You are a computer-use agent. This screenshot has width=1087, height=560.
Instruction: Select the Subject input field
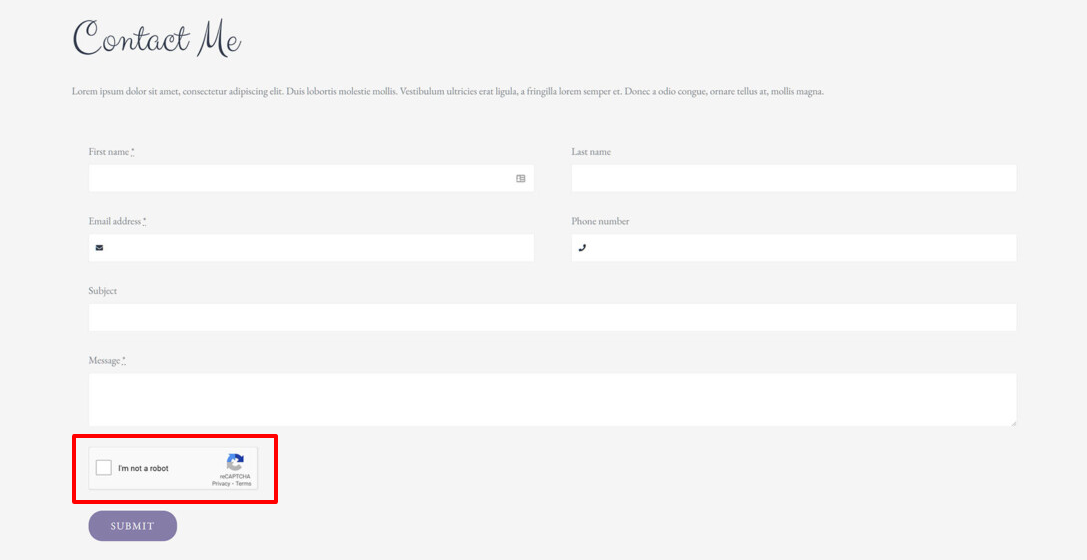click(x=552, y=317)
